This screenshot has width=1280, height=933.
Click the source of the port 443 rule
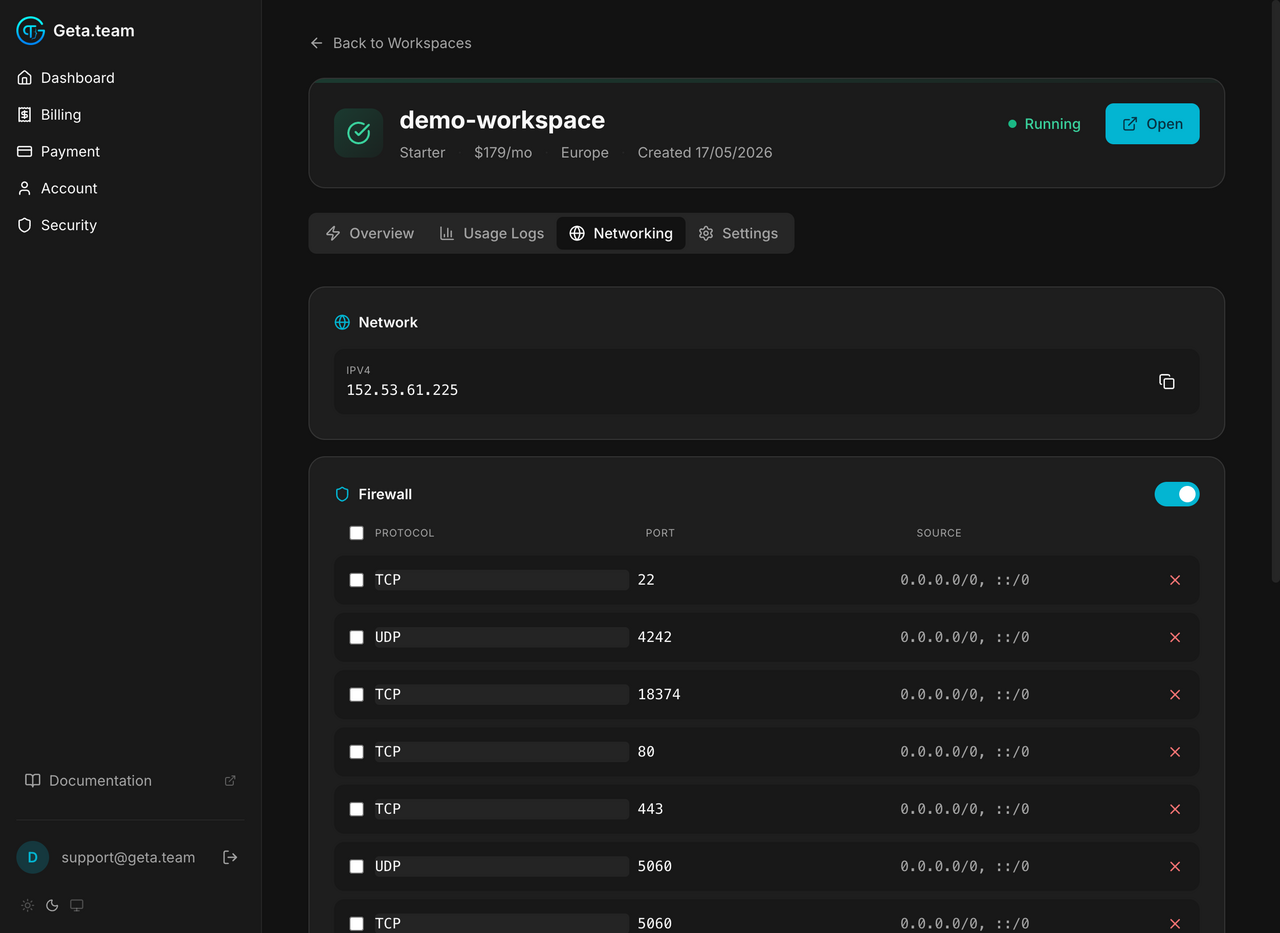965,809
